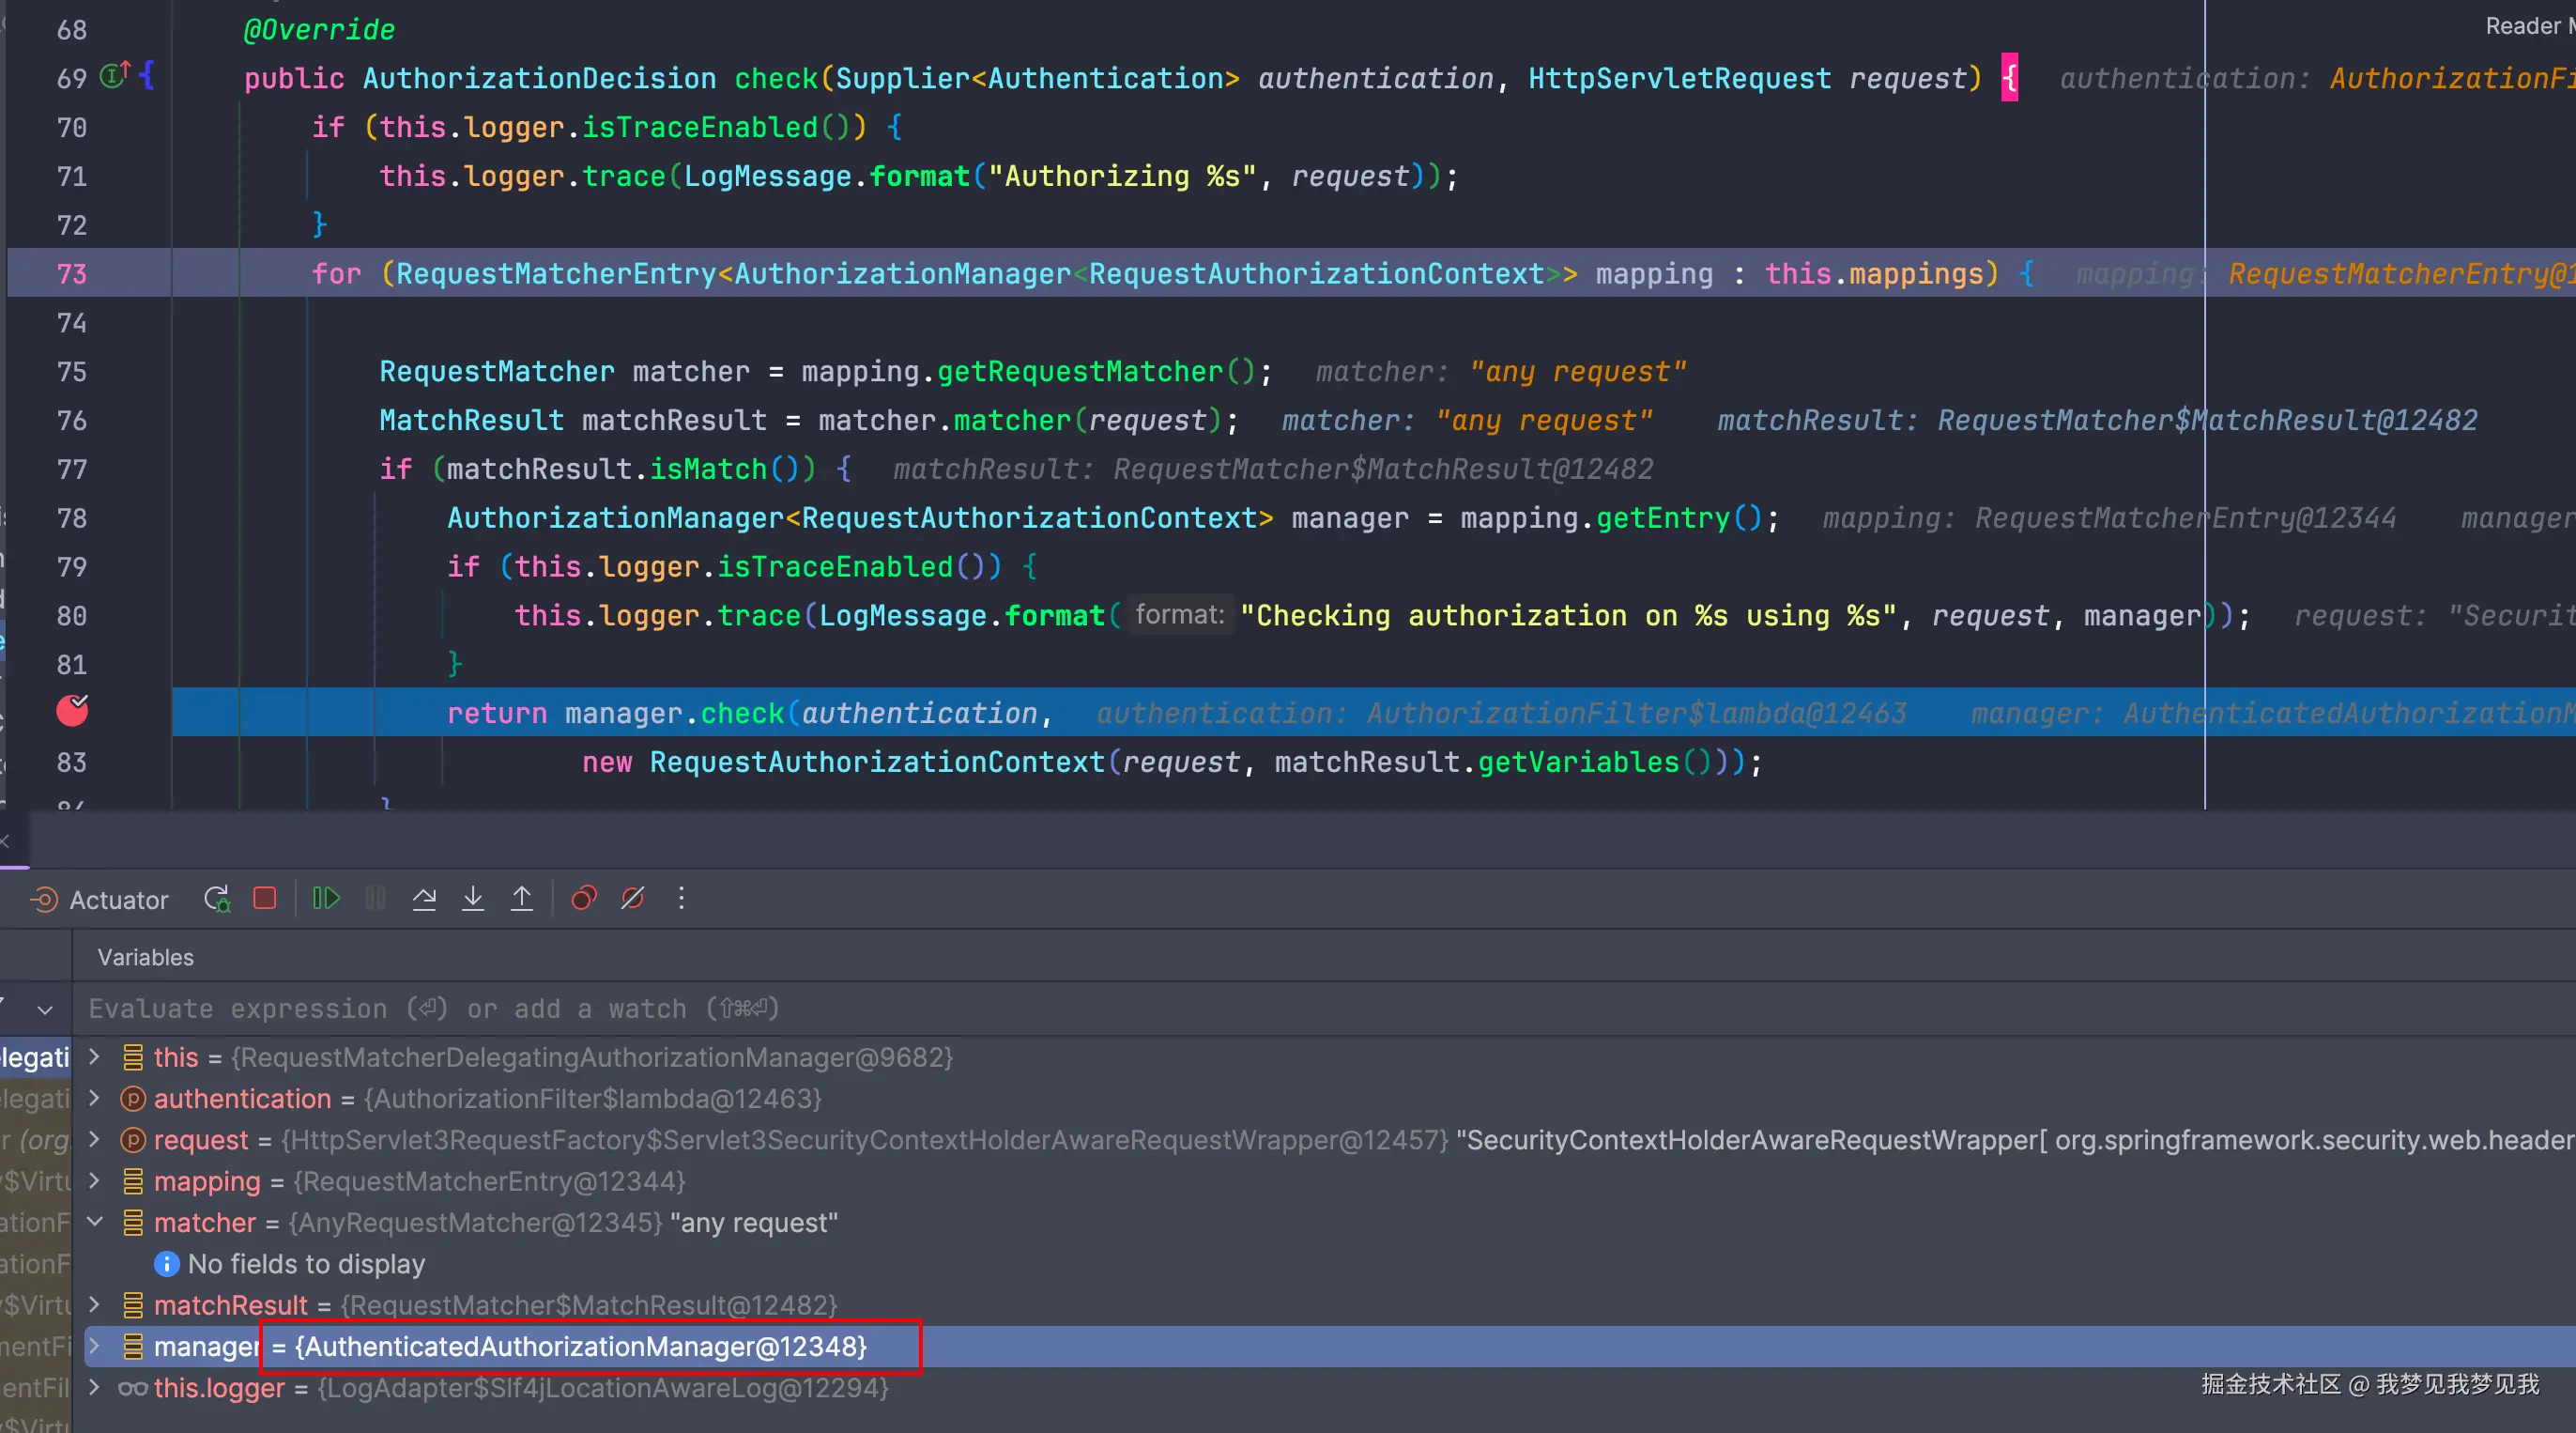Screen dimensions: 2576x1433
Task: Expand the 'this' variable node
Action: pos(94,1056)
